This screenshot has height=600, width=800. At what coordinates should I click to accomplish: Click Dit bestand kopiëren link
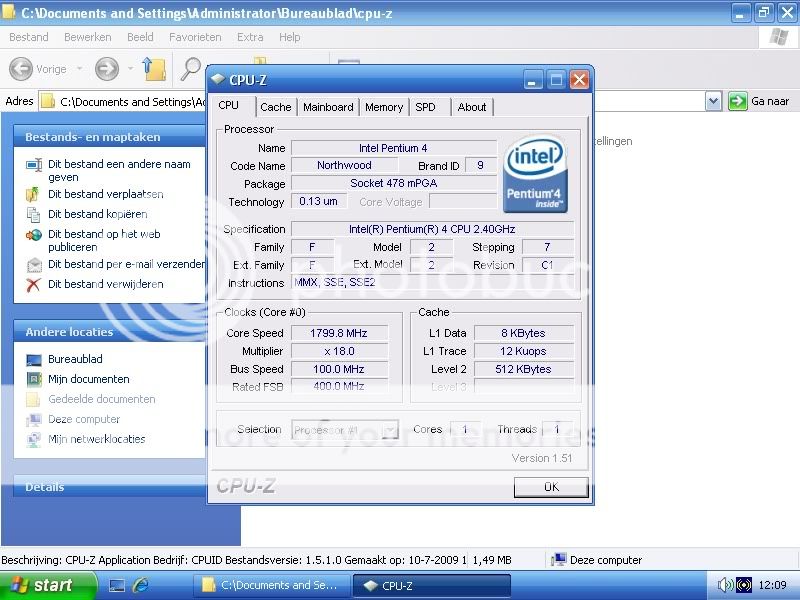97,214
